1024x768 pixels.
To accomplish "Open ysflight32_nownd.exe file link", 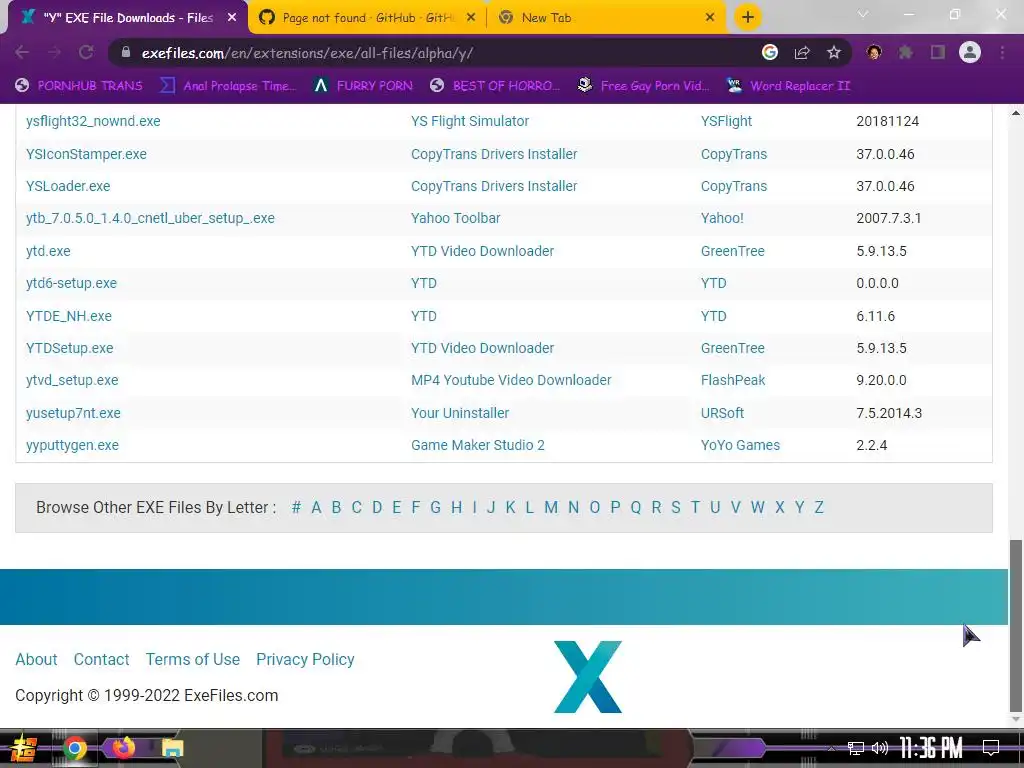I will pos(93,121).
